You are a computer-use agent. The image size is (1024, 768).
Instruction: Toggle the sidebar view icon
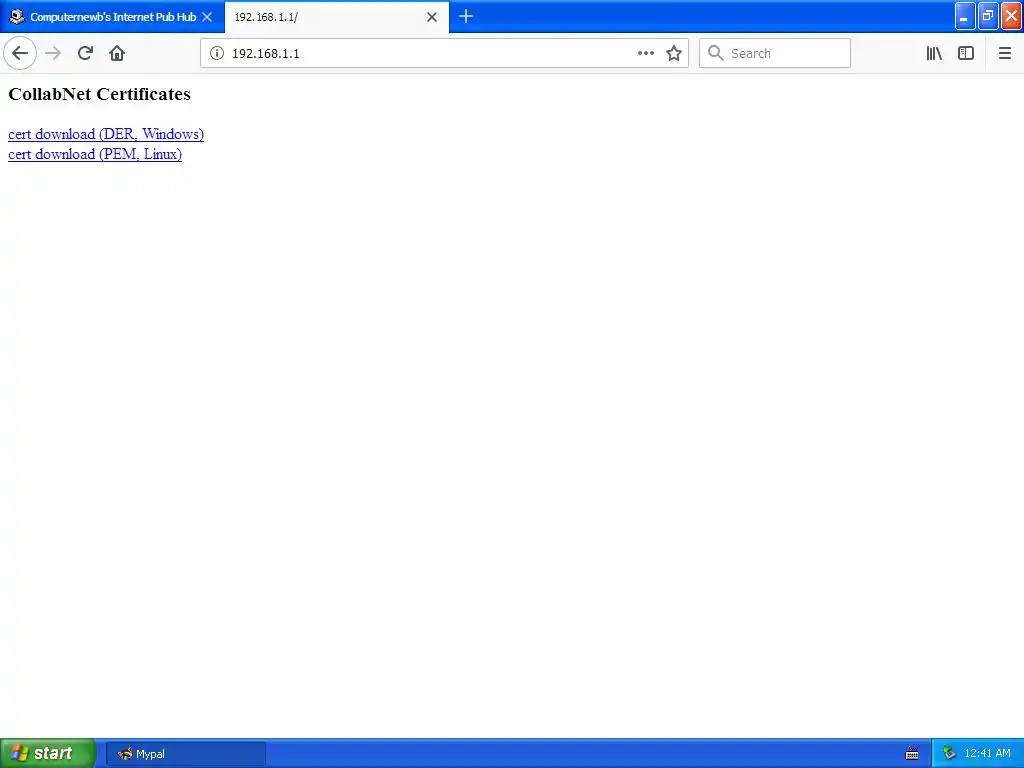pyautogui.click(x=966, y=54)
